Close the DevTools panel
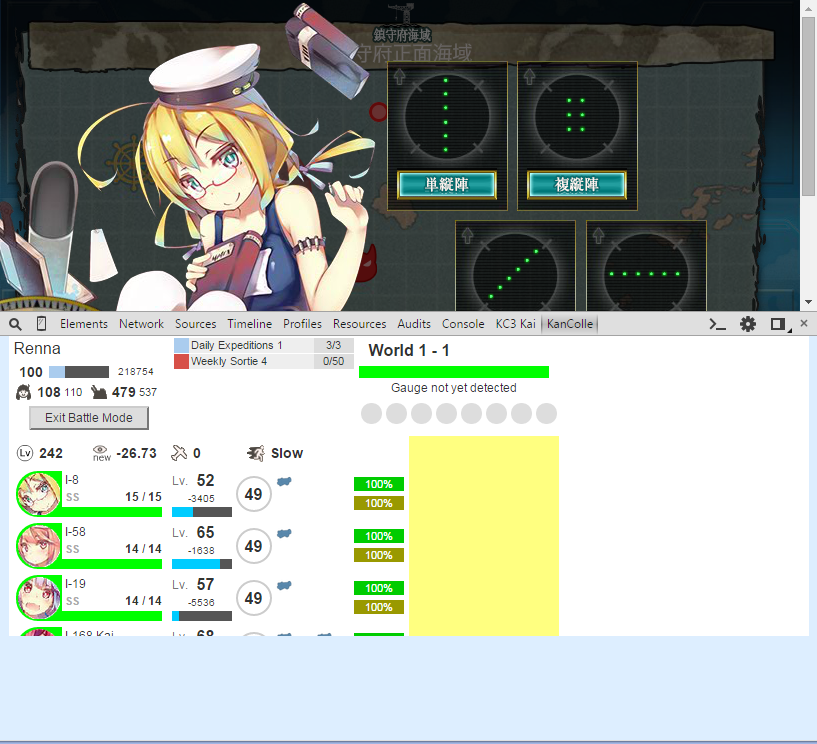 point(804,324)
